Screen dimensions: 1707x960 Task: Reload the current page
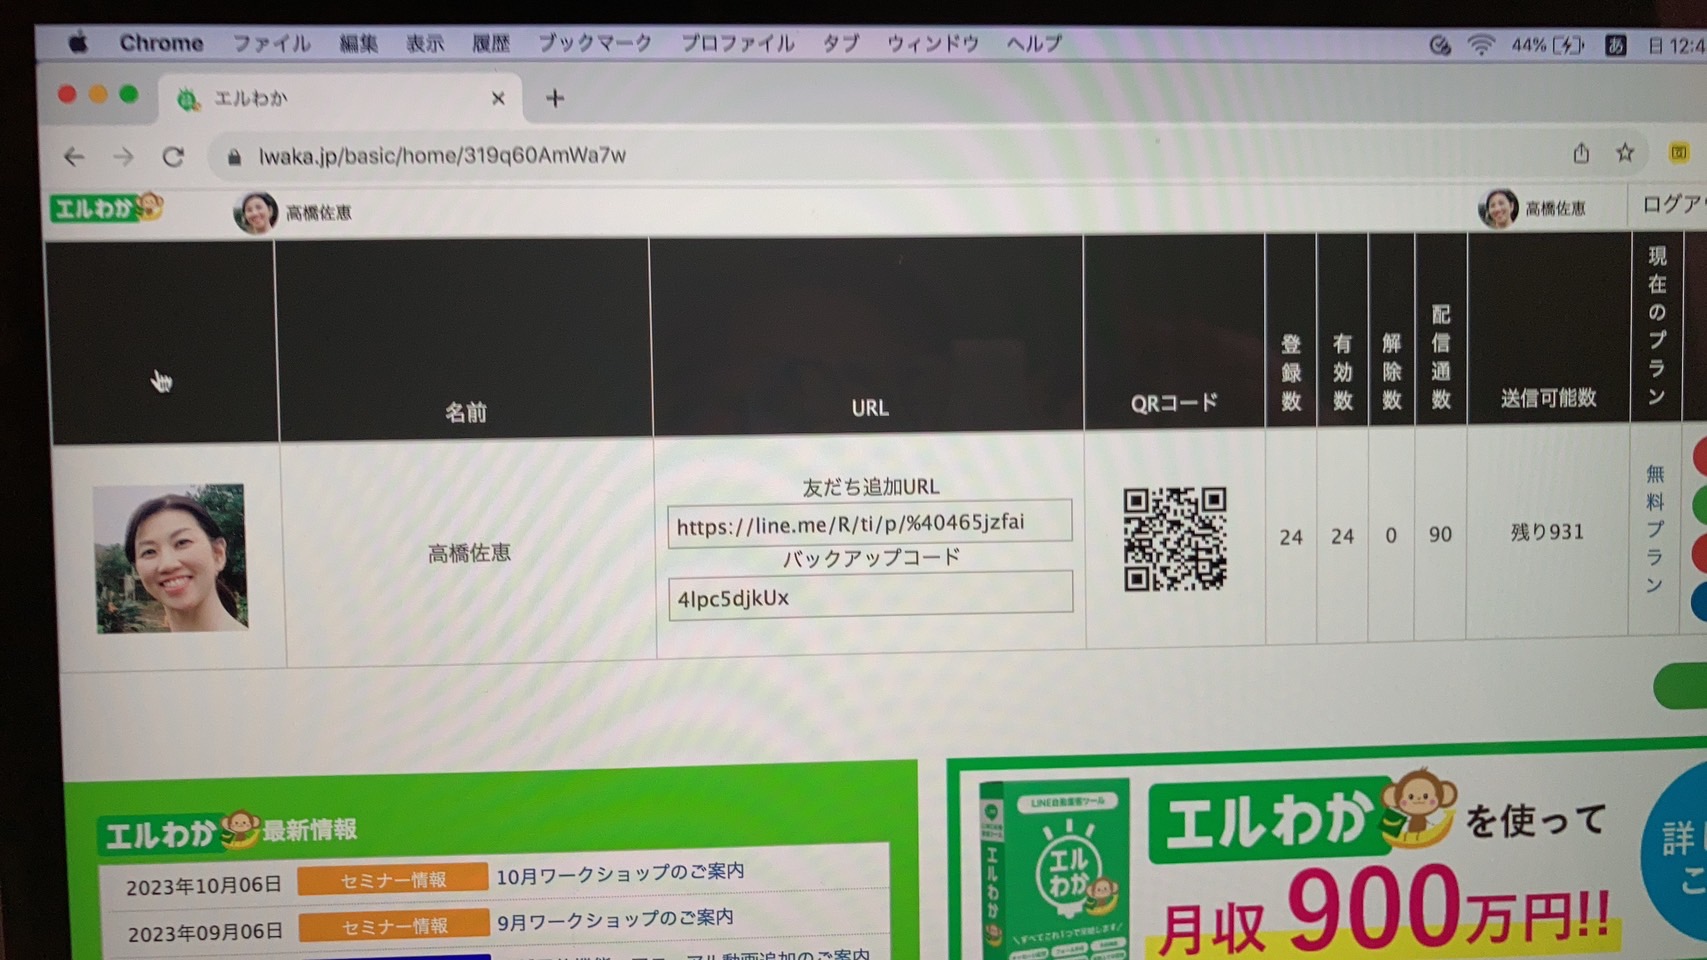click(173, 156)
